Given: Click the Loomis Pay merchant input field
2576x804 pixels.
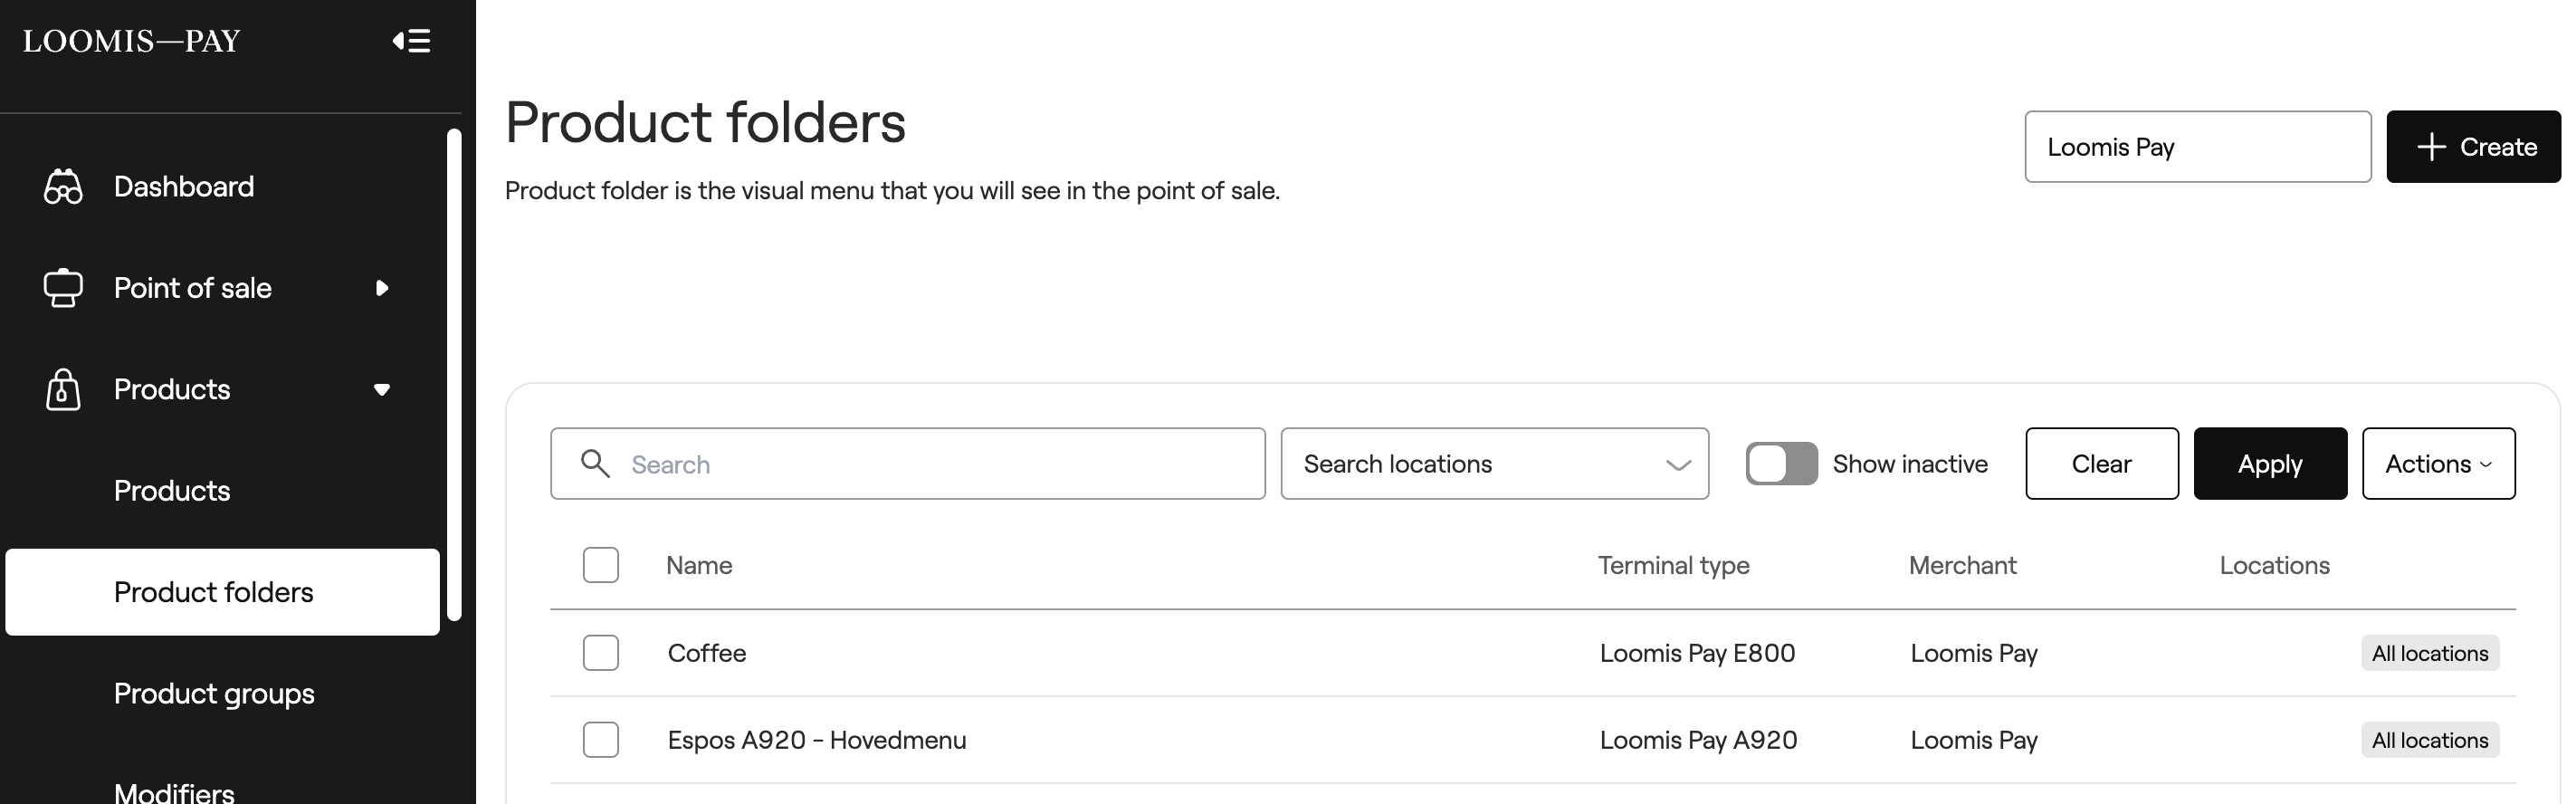Looking at the screenshot, I should click(2198, 147).
